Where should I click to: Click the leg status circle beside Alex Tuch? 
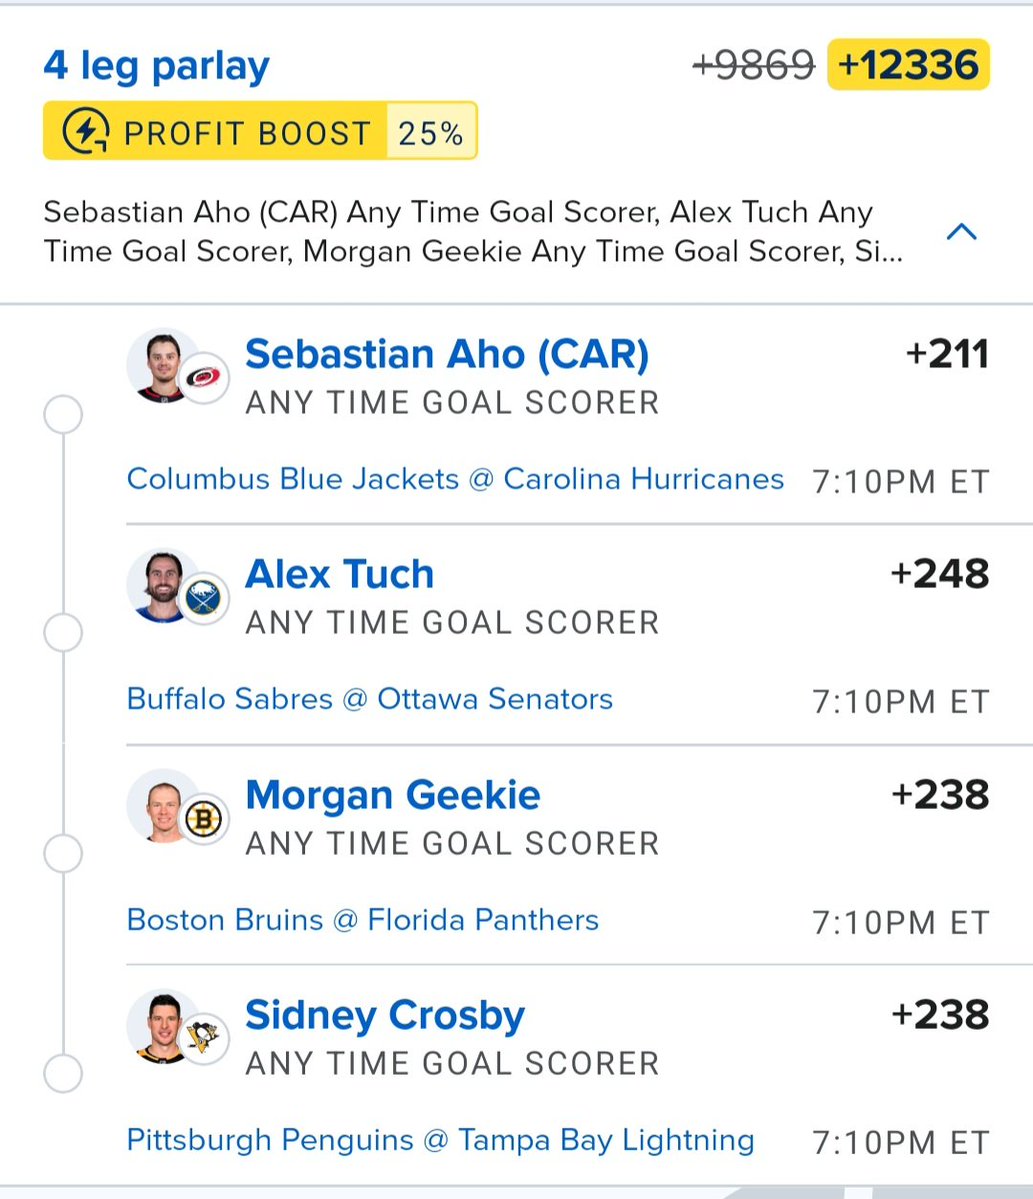point(63,634)
